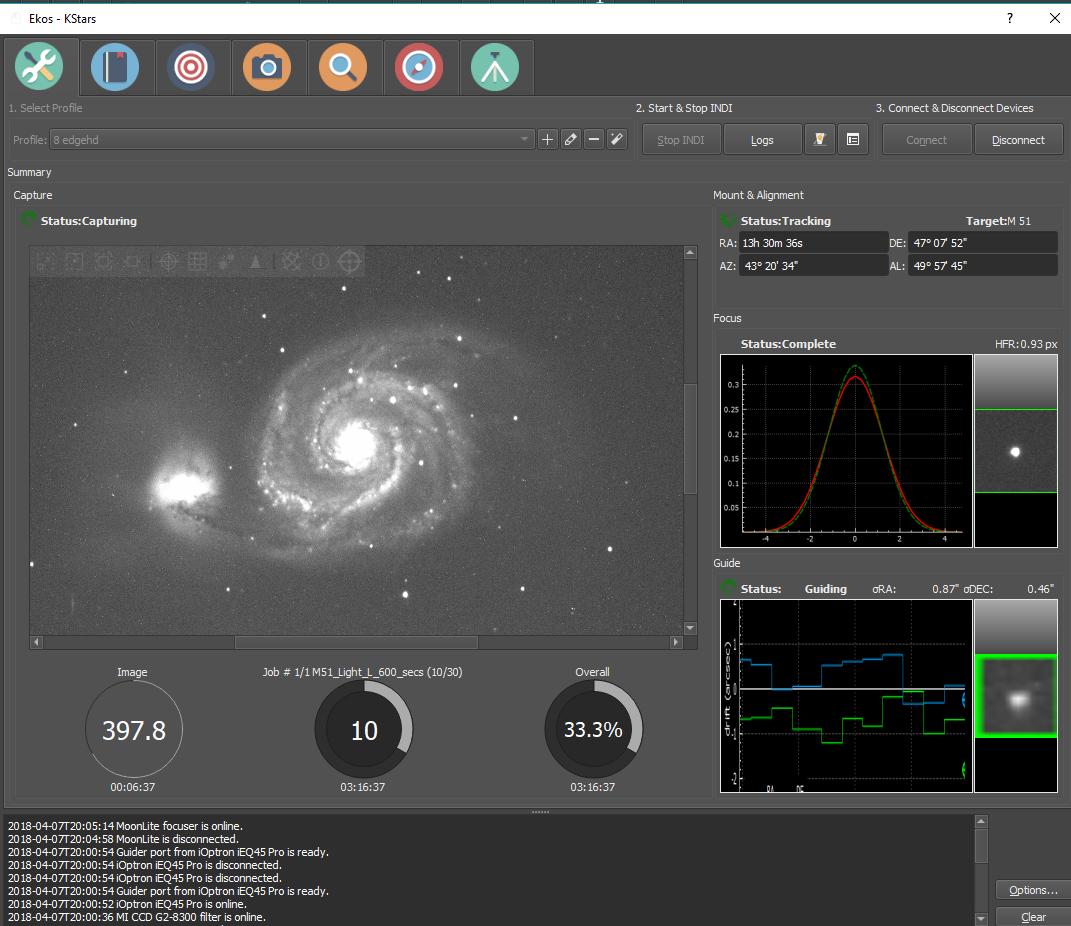Screen dimensions: 1071x926
Task: Click the focus HFR curve graph
Action: click(846, 451)
